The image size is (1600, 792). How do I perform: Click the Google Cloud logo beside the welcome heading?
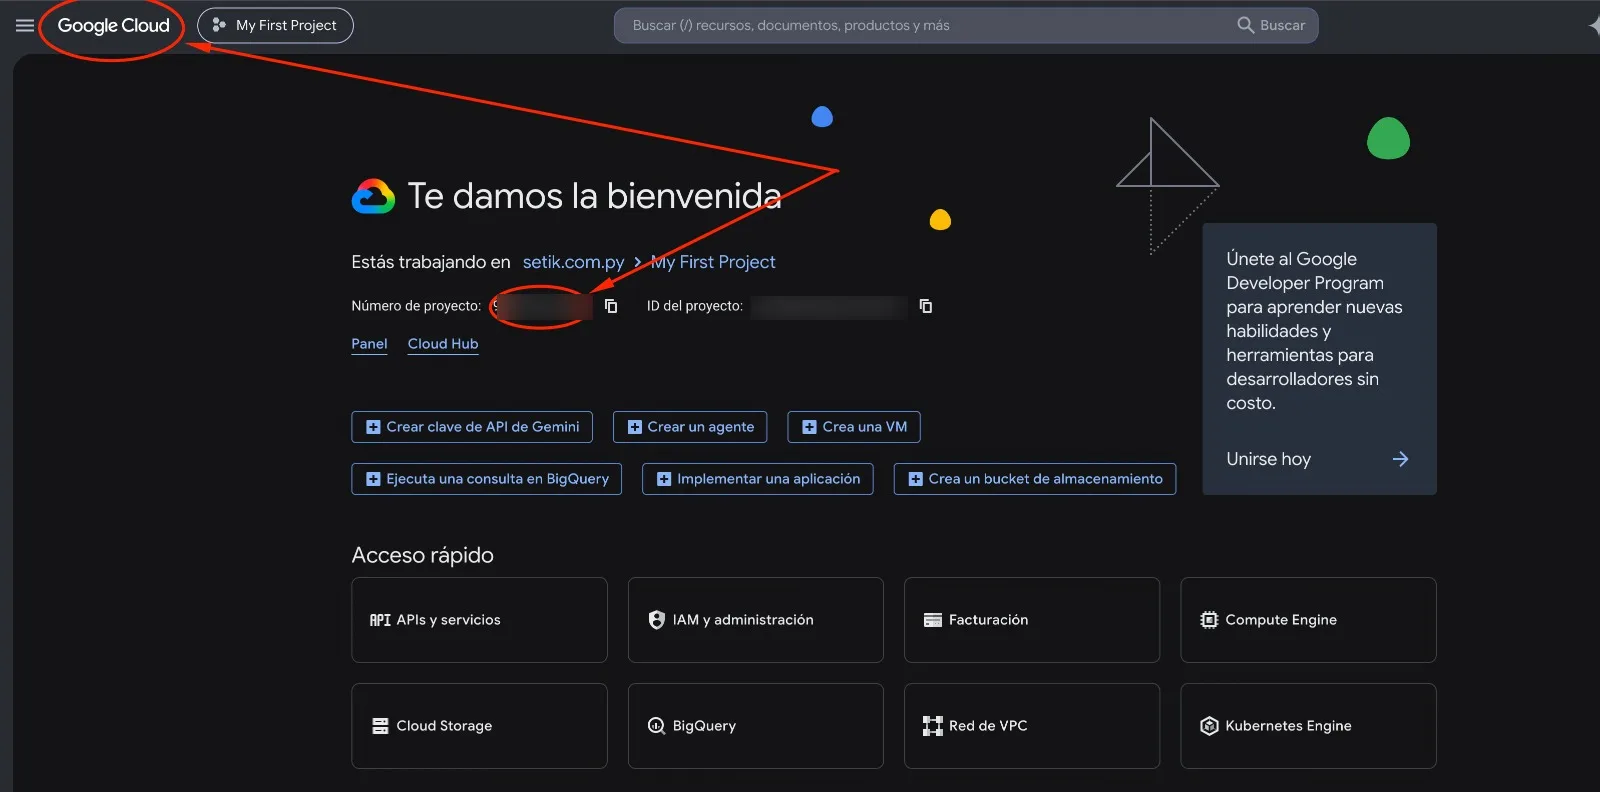coord(373,196)
